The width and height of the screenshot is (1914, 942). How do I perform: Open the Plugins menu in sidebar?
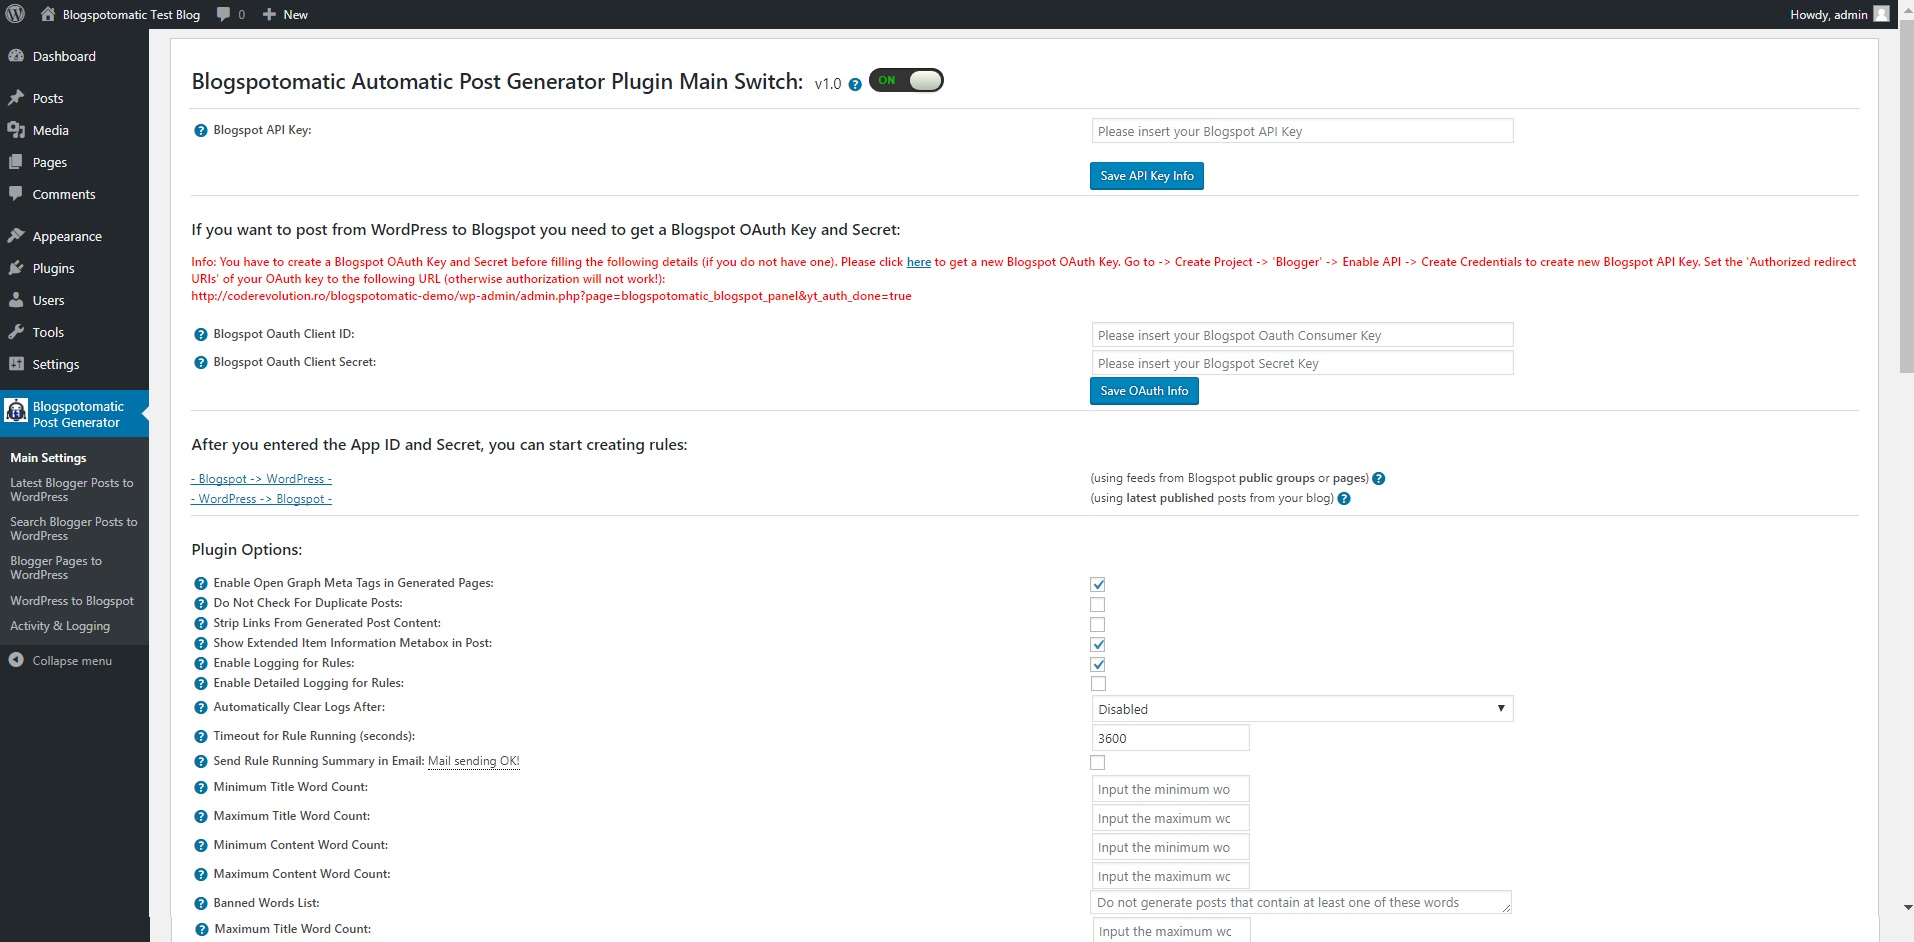coord(53,268)
